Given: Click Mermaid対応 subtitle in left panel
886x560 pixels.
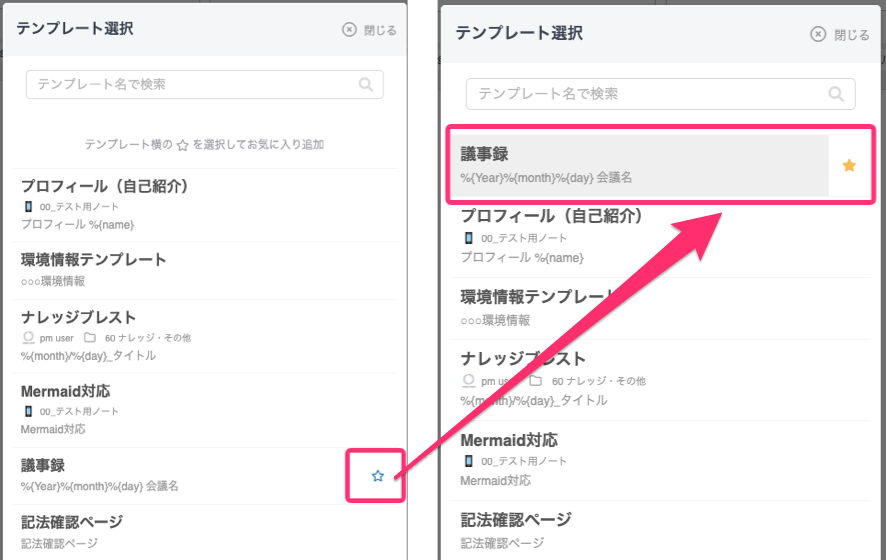Looking at the screenshot, I should coord(53,429).
